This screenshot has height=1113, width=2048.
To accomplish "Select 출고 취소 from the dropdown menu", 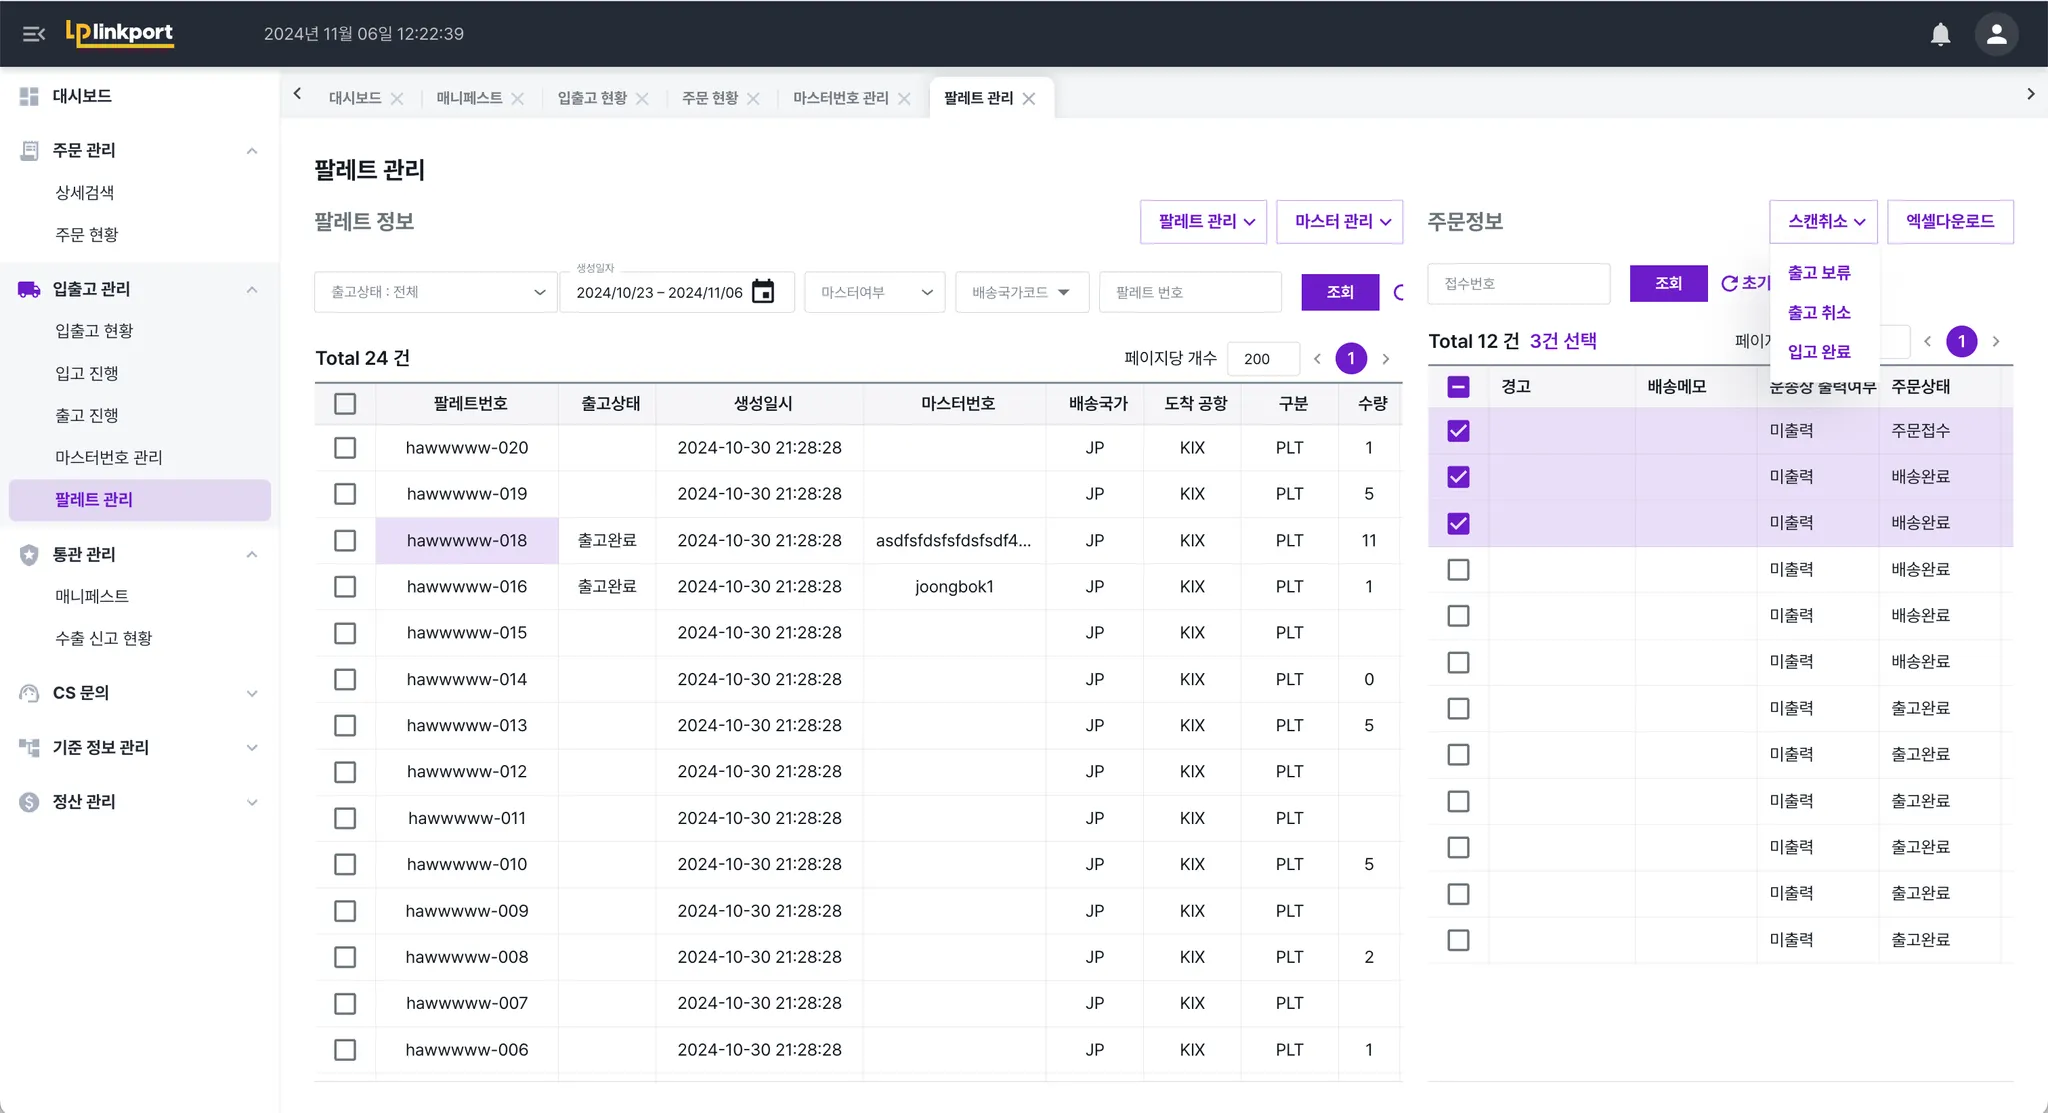I will pos(1818,312).
